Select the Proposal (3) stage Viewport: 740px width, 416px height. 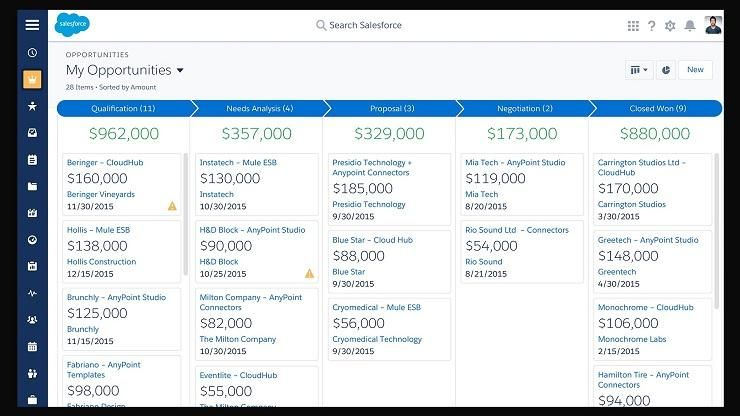pos(392,108)
